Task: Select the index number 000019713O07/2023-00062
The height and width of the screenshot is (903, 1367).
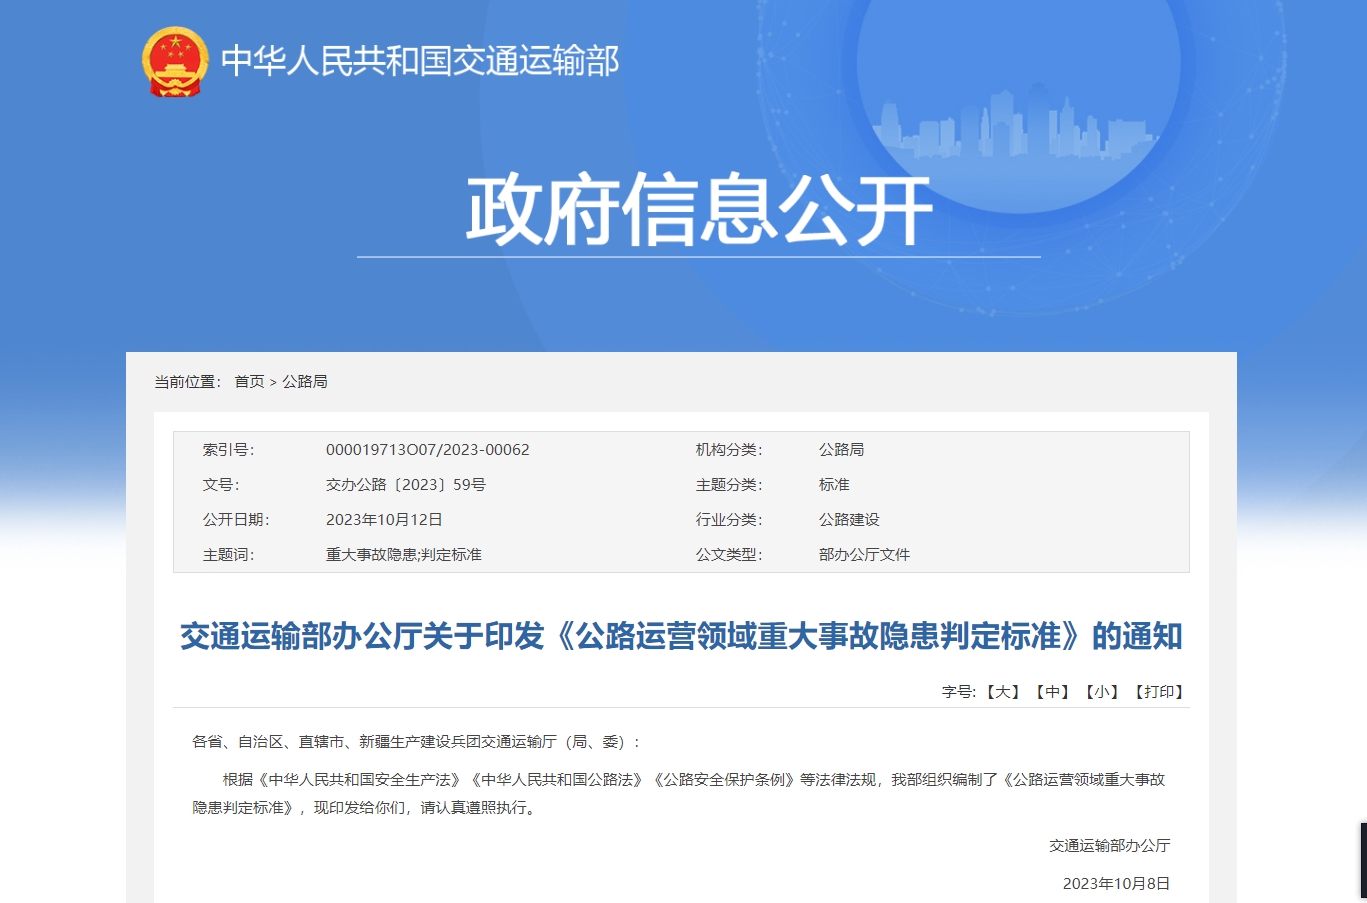Action: click(x=427, y=450)
